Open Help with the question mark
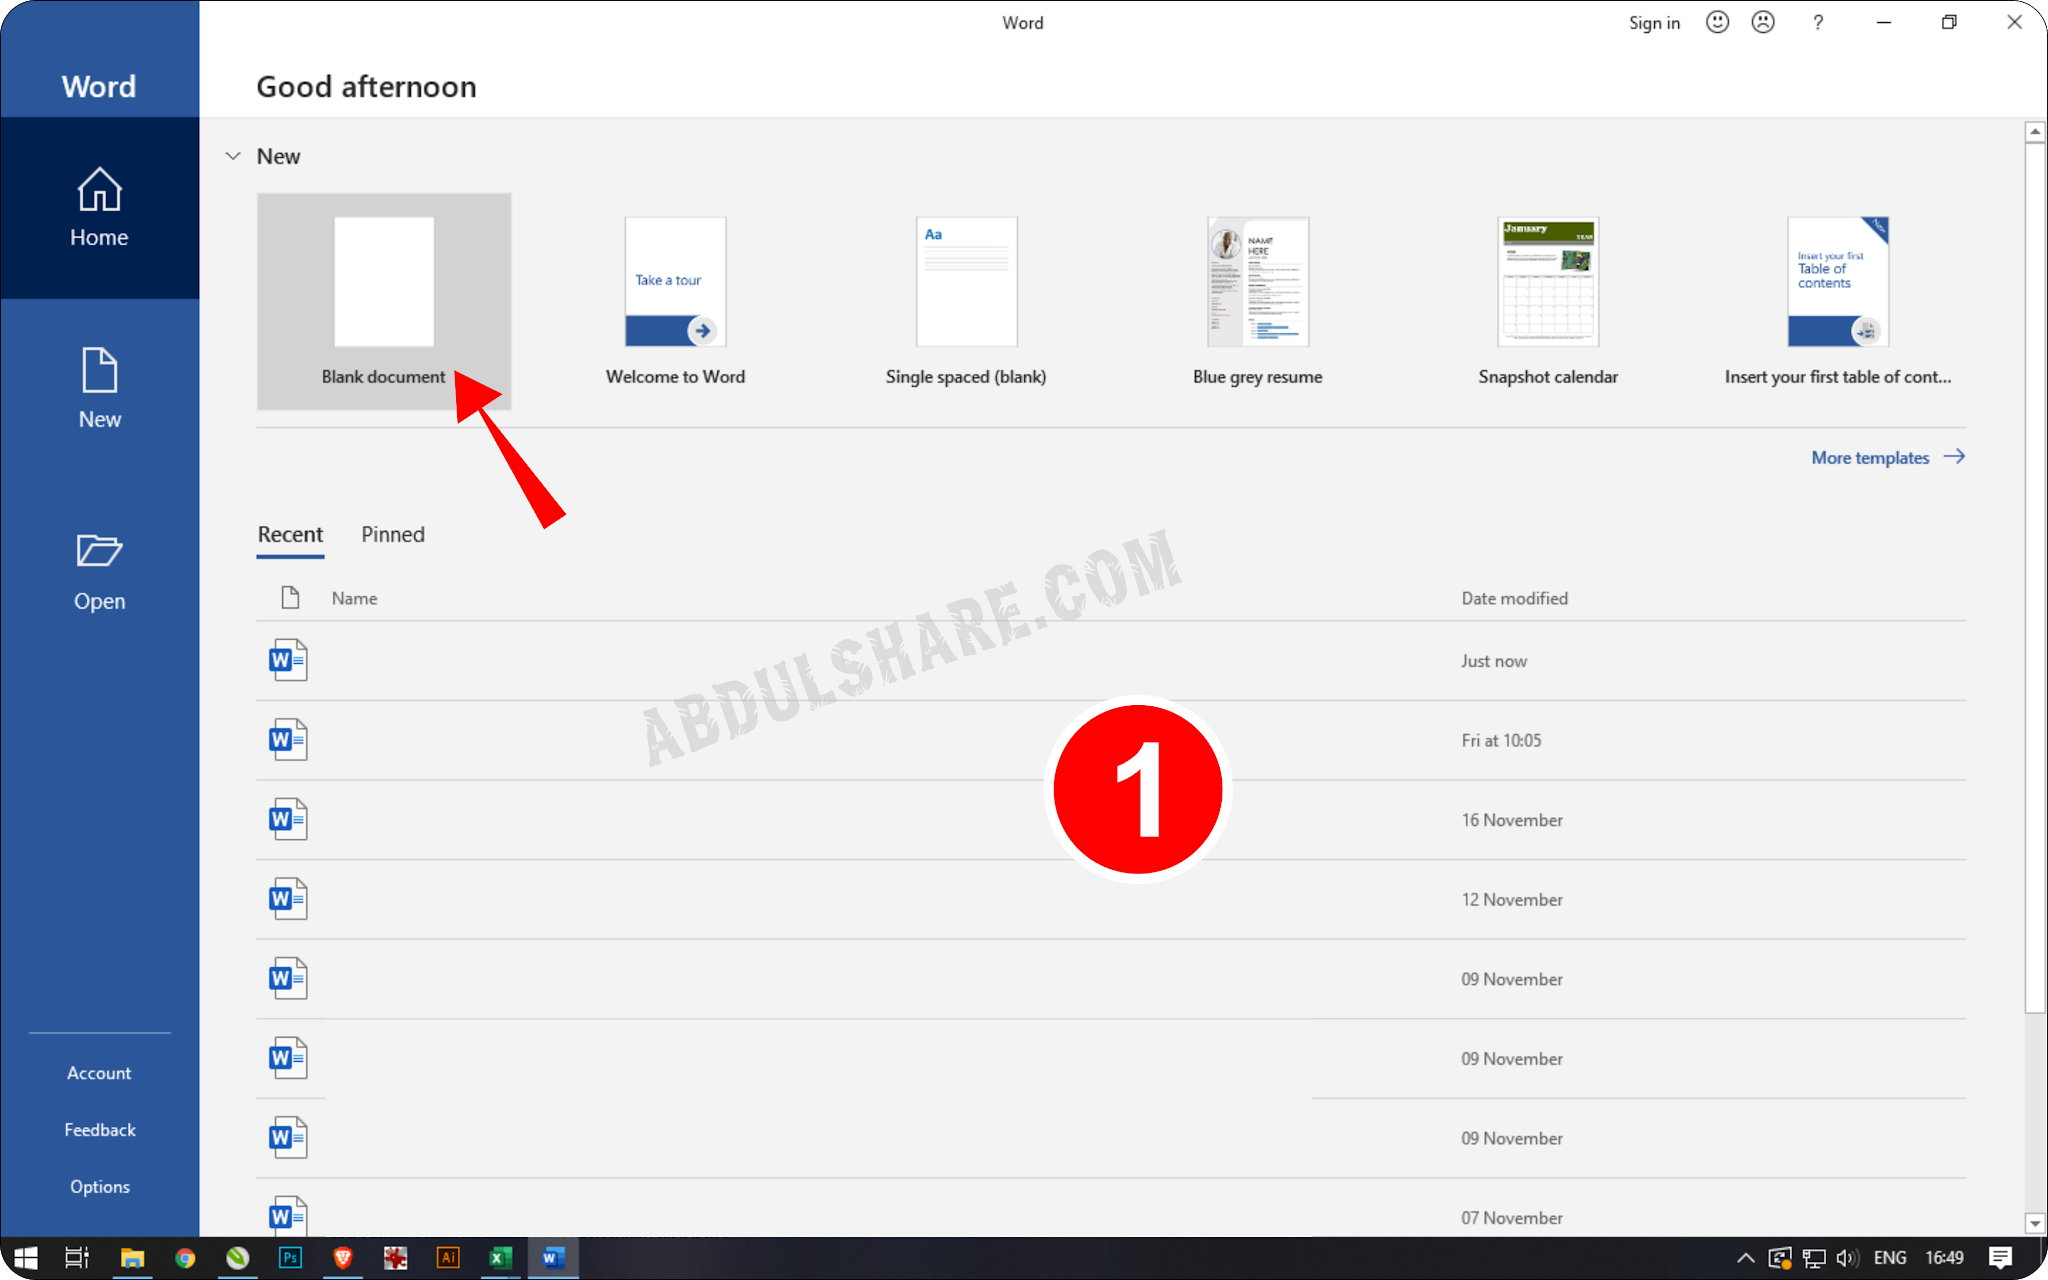The width and height of the screenshot is (2048, 1280). [1818, 23]
